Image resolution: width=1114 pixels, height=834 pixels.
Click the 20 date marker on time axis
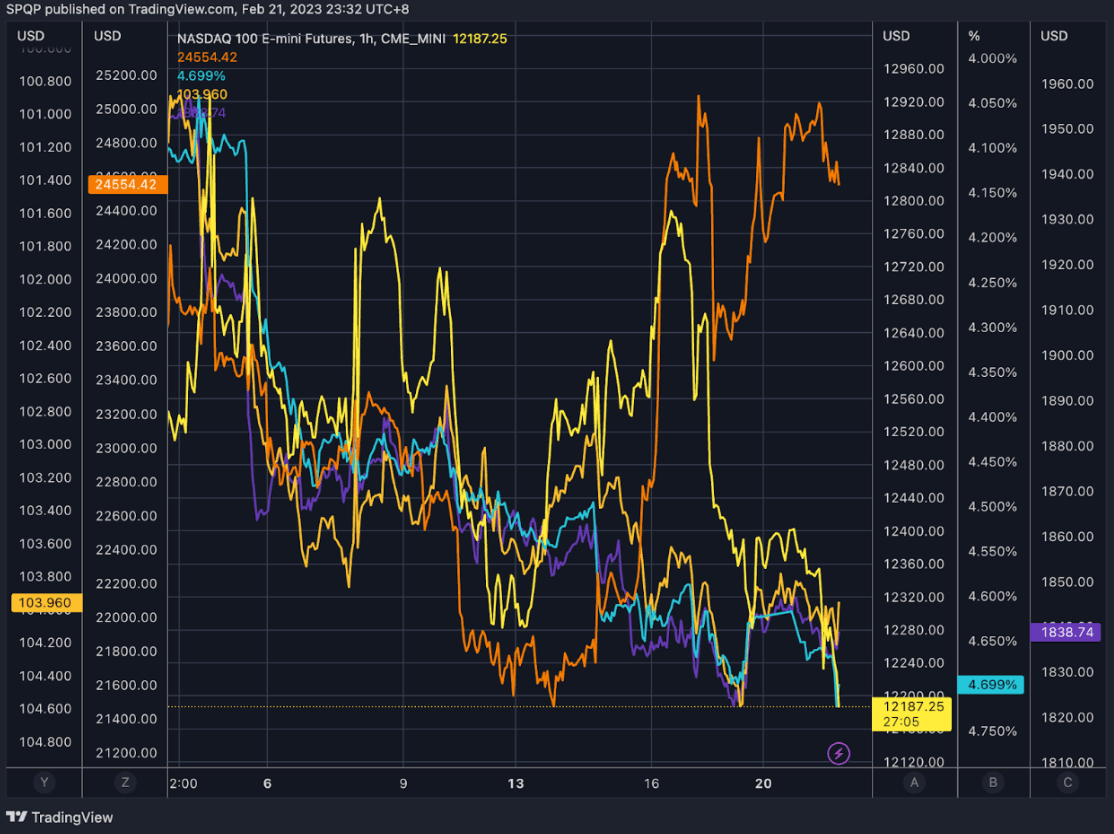point(765,784)
